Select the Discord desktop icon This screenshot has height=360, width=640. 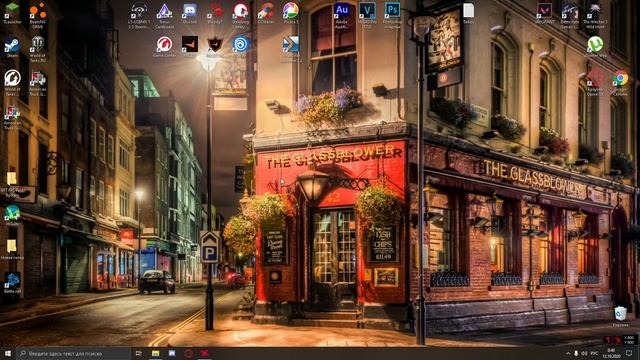pos(190,10)
